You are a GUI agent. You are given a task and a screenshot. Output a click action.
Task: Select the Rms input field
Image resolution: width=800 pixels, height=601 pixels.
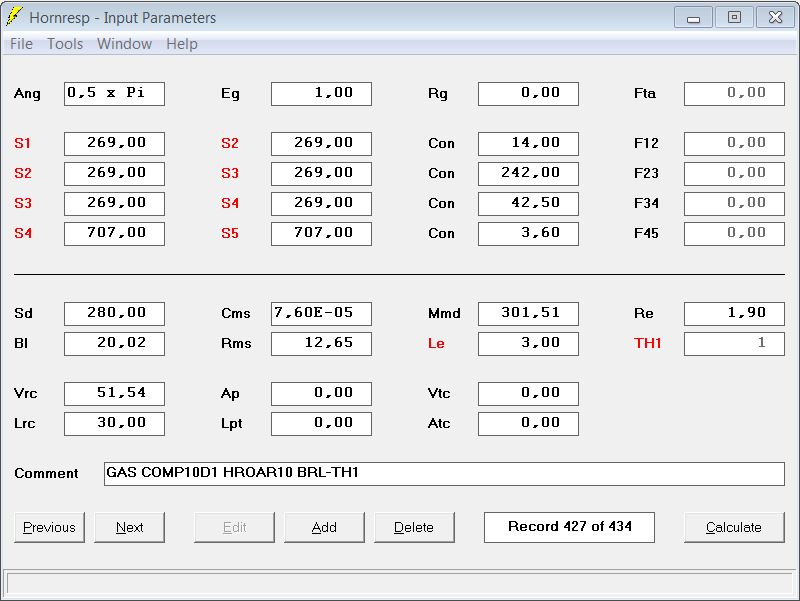point(321,343)
